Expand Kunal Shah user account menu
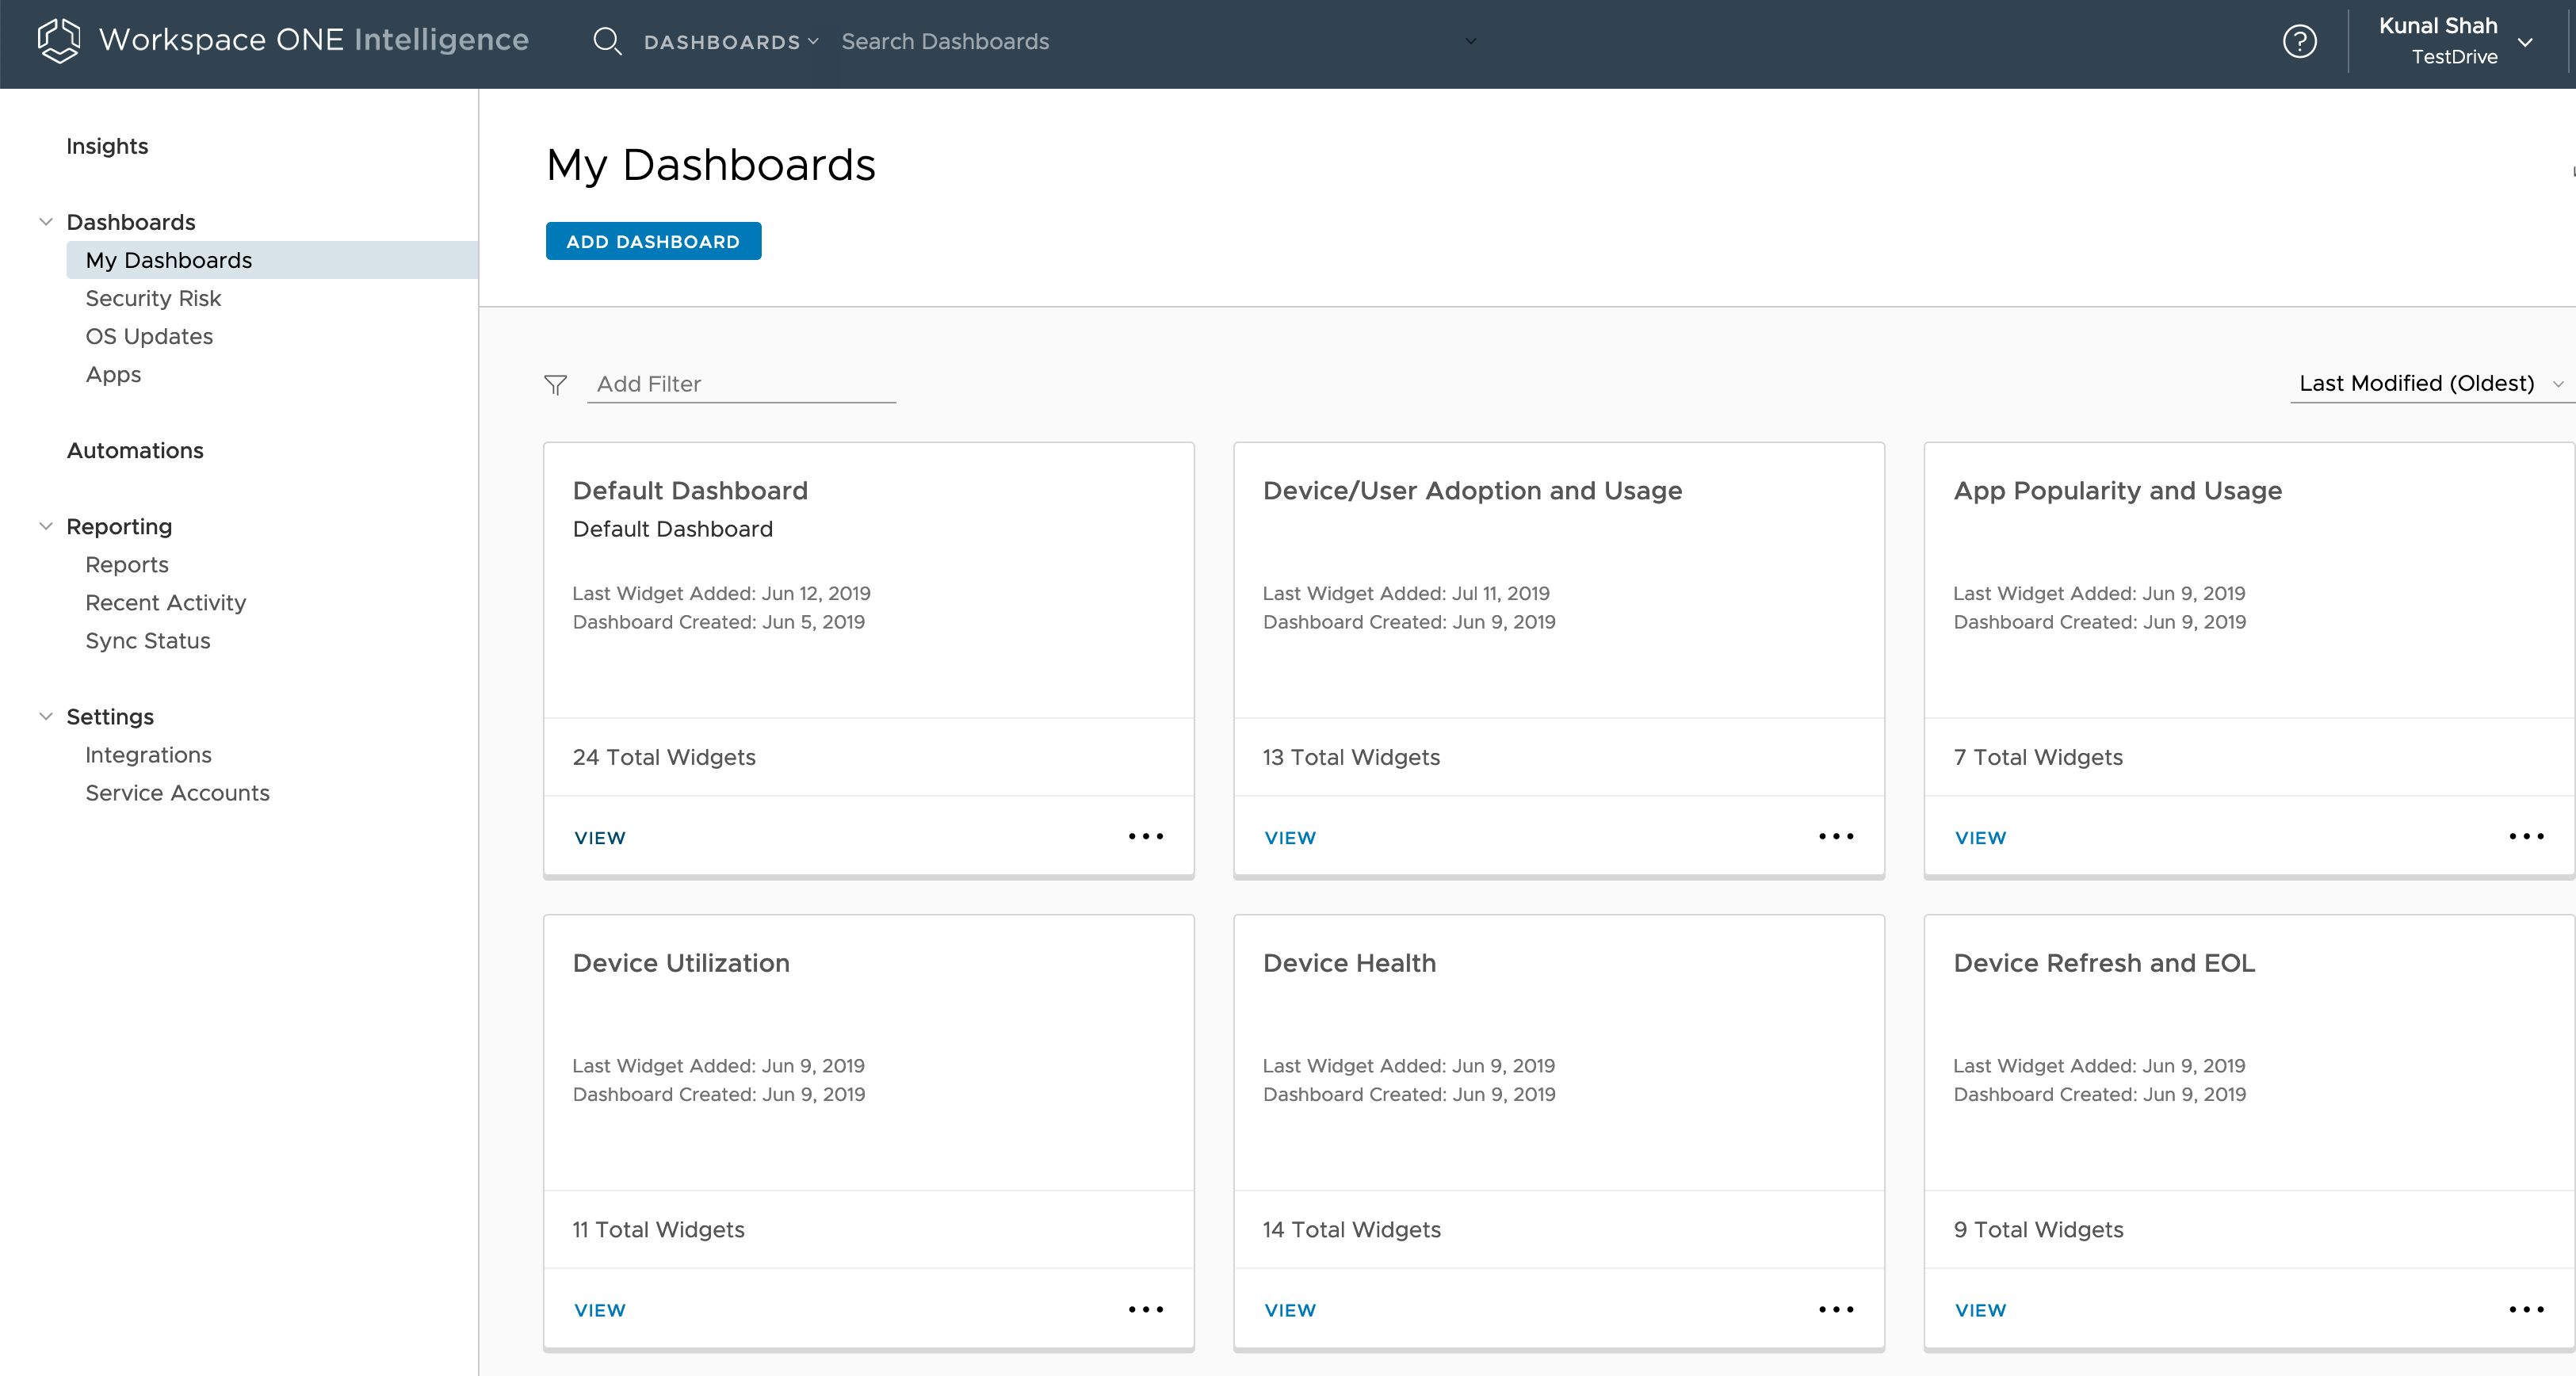This screenshot has width=2576, height=1376. (2524, 42)
